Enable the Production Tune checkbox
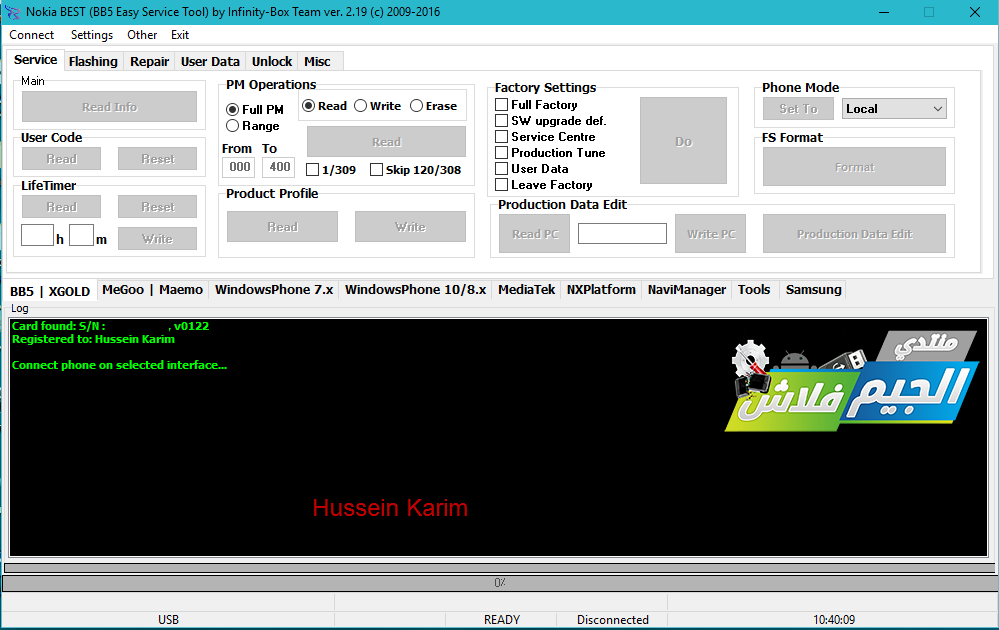 [x=501, y=153]
